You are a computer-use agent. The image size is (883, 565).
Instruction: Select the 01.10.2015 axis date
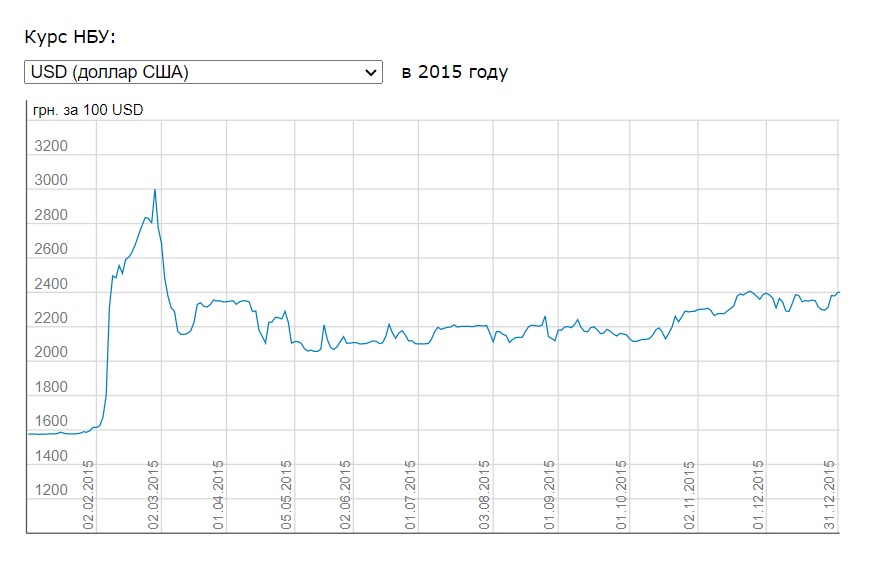point(622,494)
